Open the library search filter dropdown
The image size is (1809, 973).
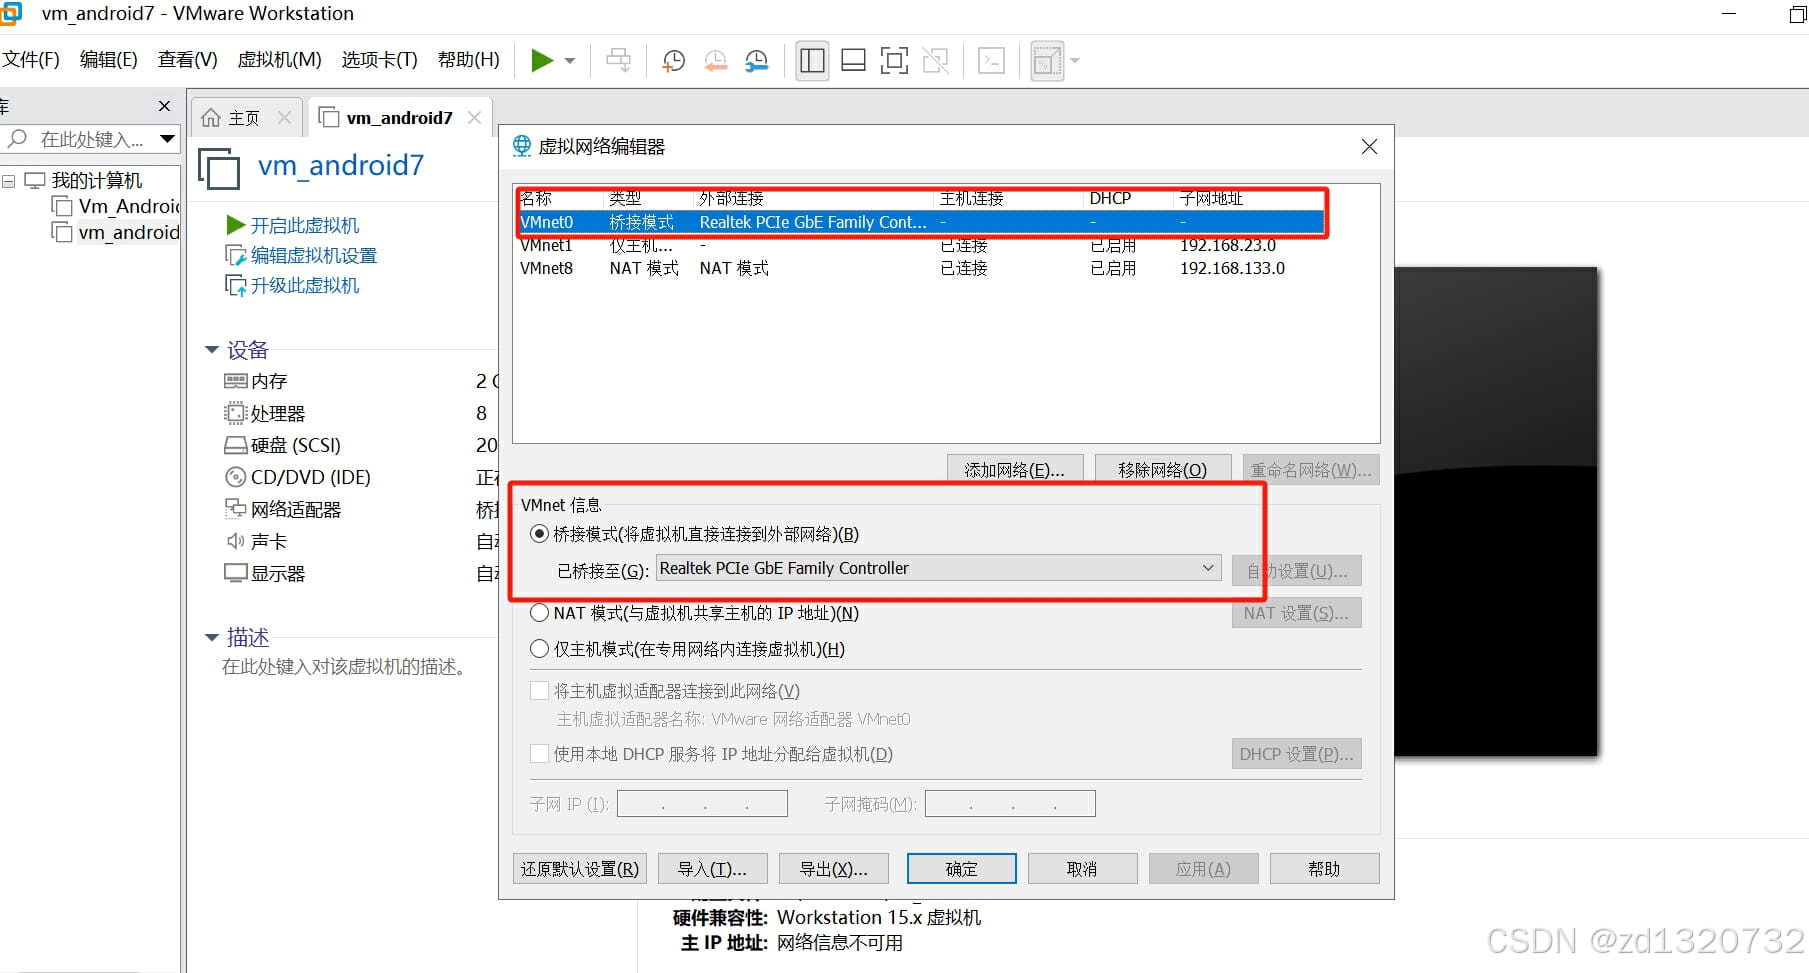(167, 139)
